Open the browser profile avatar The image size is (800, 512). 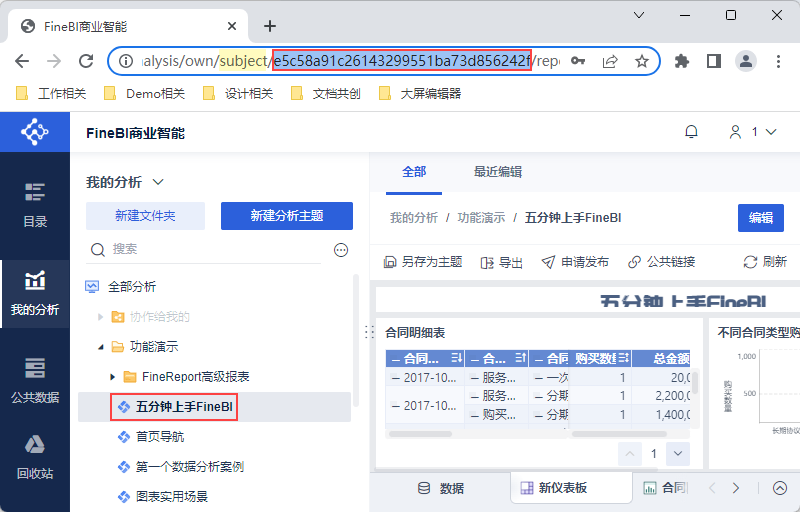point(745,61)
